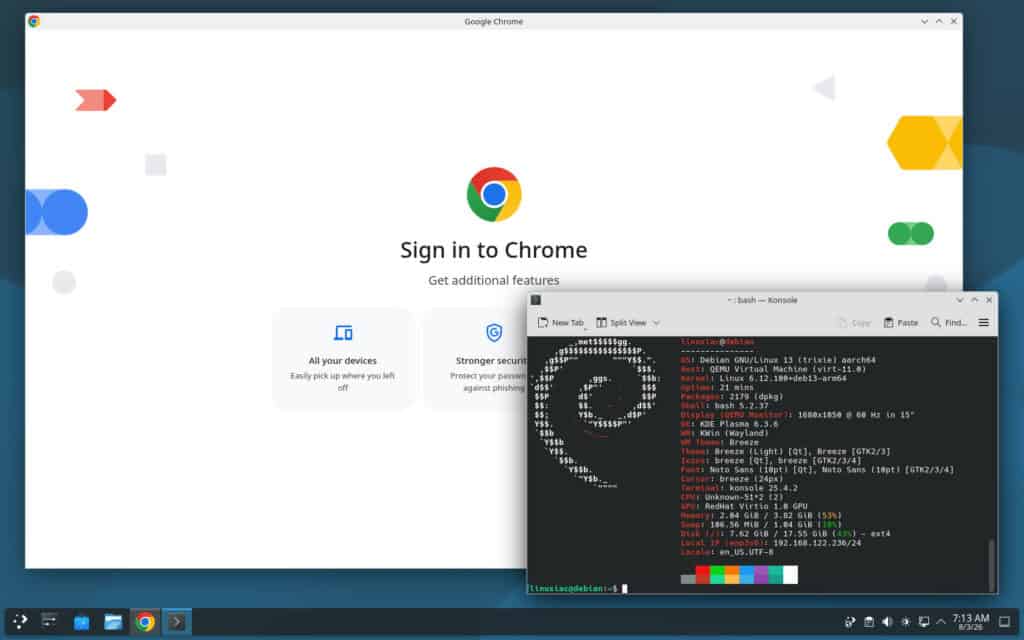Launch Discover software center from taskbar

click(x=82, y=622)
